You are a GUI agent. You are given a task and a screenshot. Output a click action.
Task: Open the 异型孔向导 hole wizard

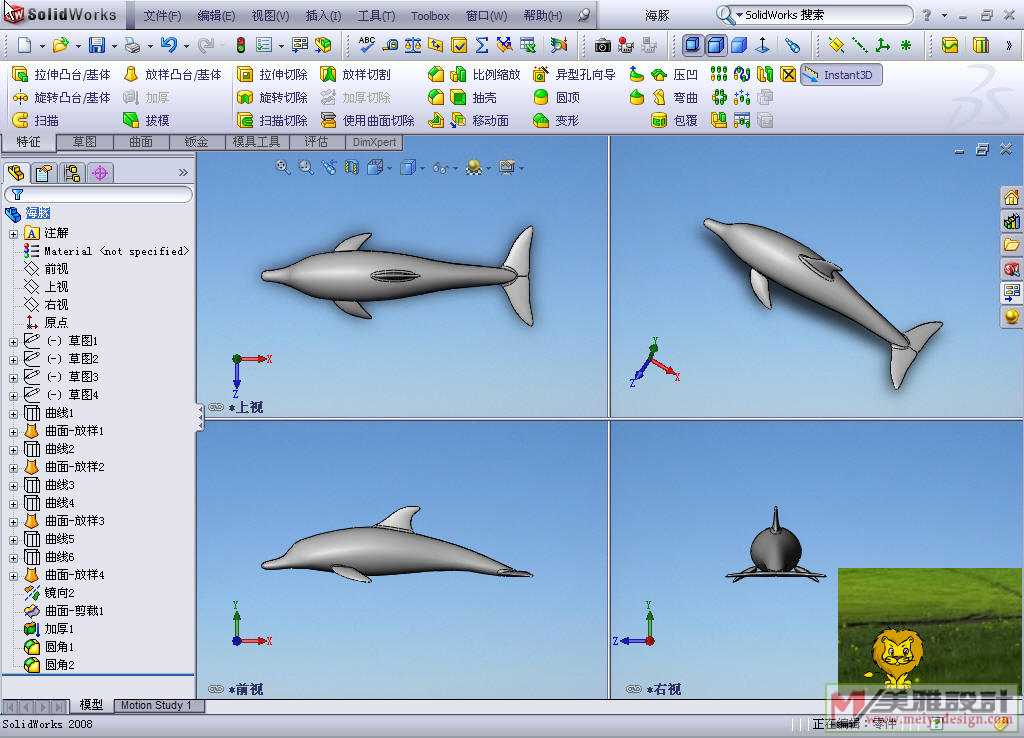tap(574, 74)
